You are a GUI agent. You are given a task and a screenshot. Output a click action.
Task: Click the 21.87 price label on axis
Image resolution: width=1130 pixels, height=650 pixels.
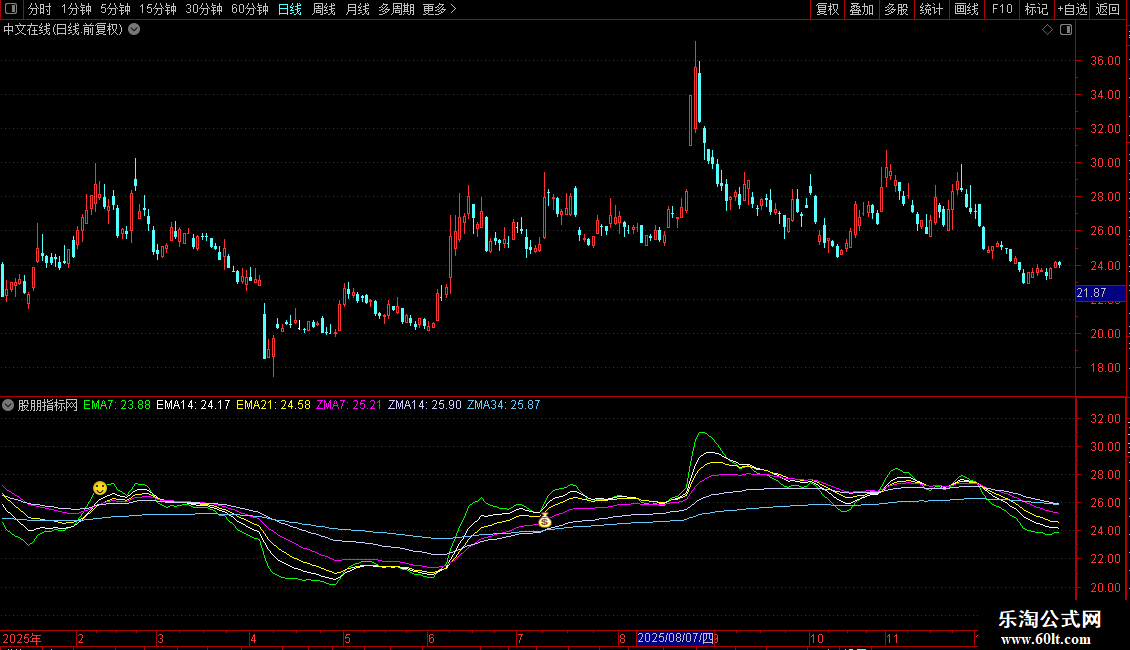[x=1091, y=293]
